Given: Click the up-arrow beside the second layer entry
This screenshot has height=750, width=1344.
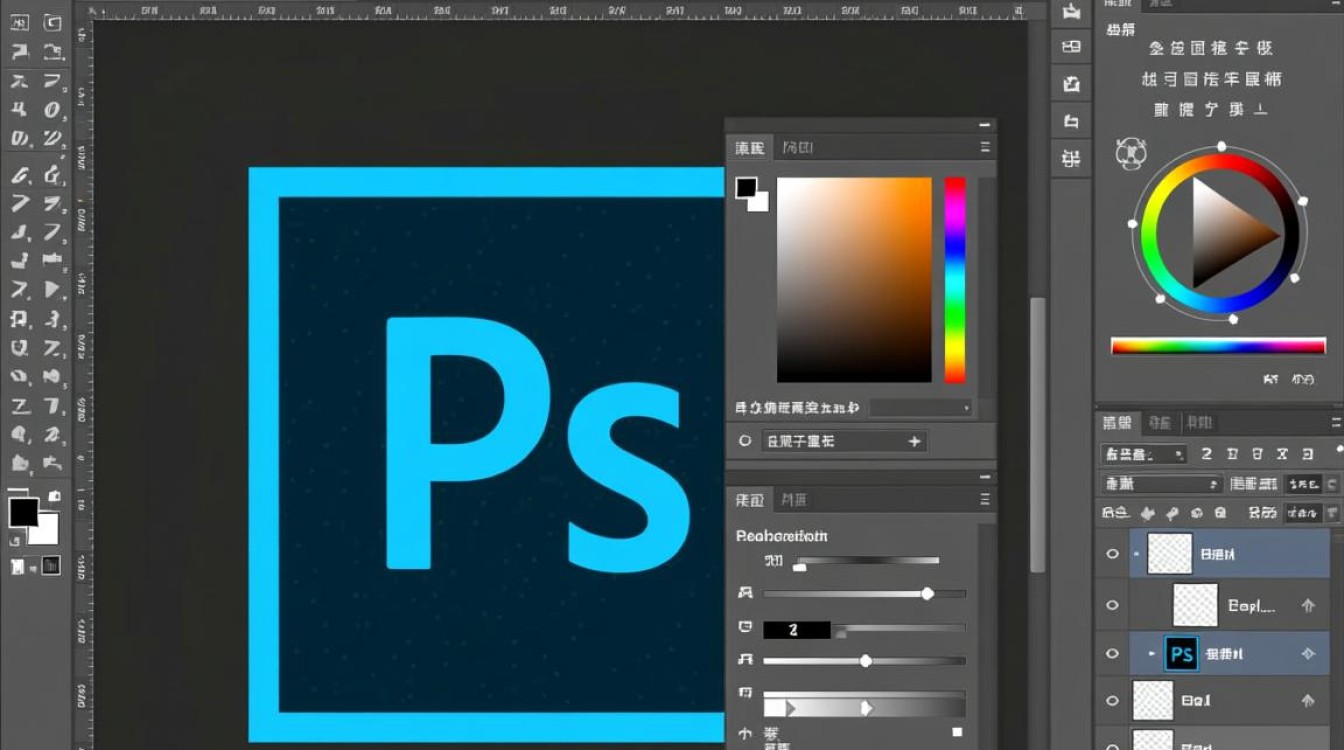Looking at the screenshot, I should pos(1310,604).
